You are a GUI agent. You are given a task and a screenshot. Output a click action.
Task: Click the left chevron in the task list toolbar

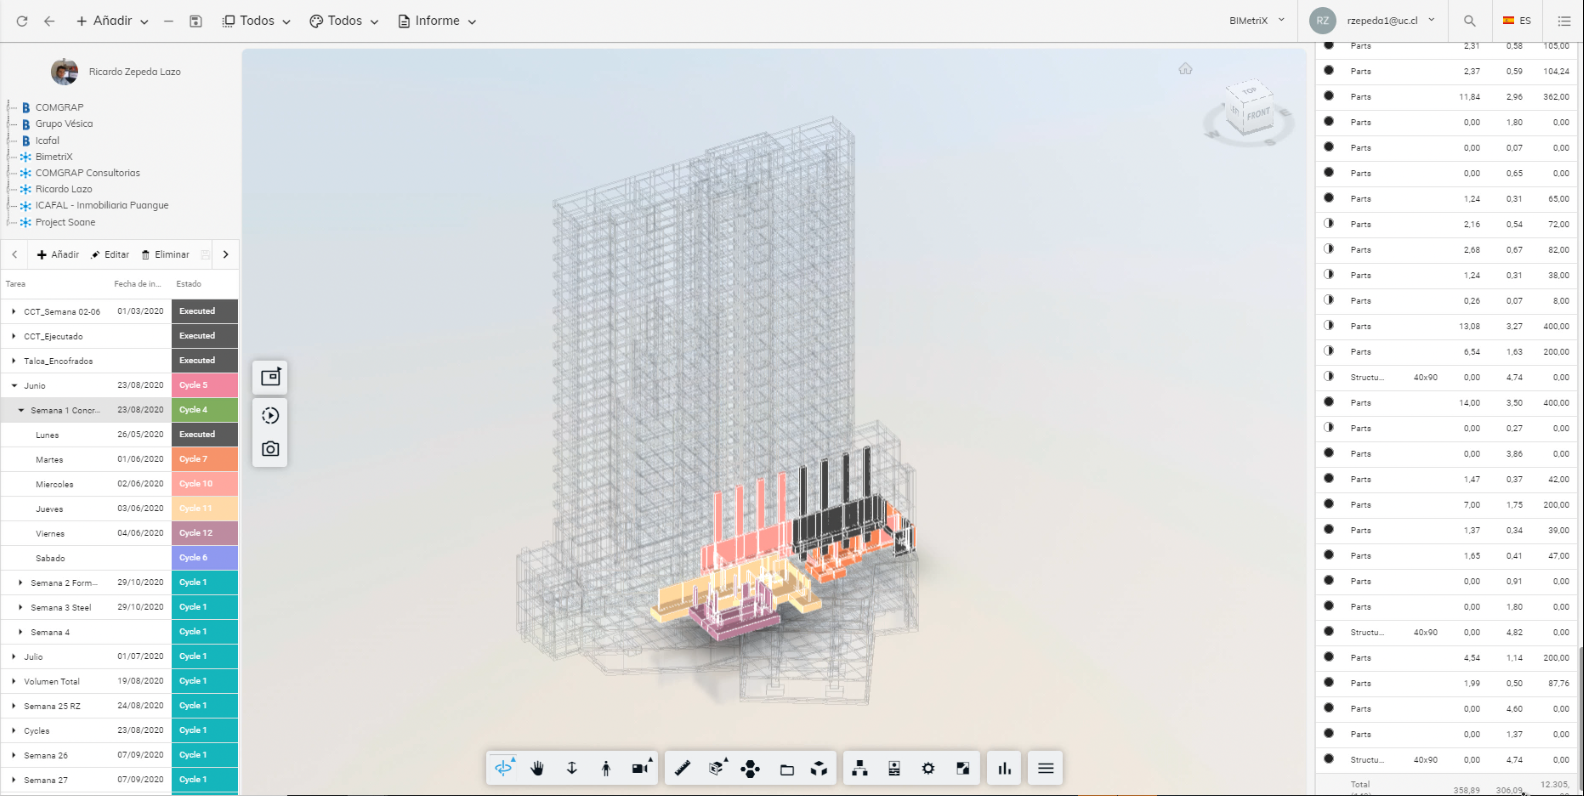pyautogui.click(x=14, y=255)
